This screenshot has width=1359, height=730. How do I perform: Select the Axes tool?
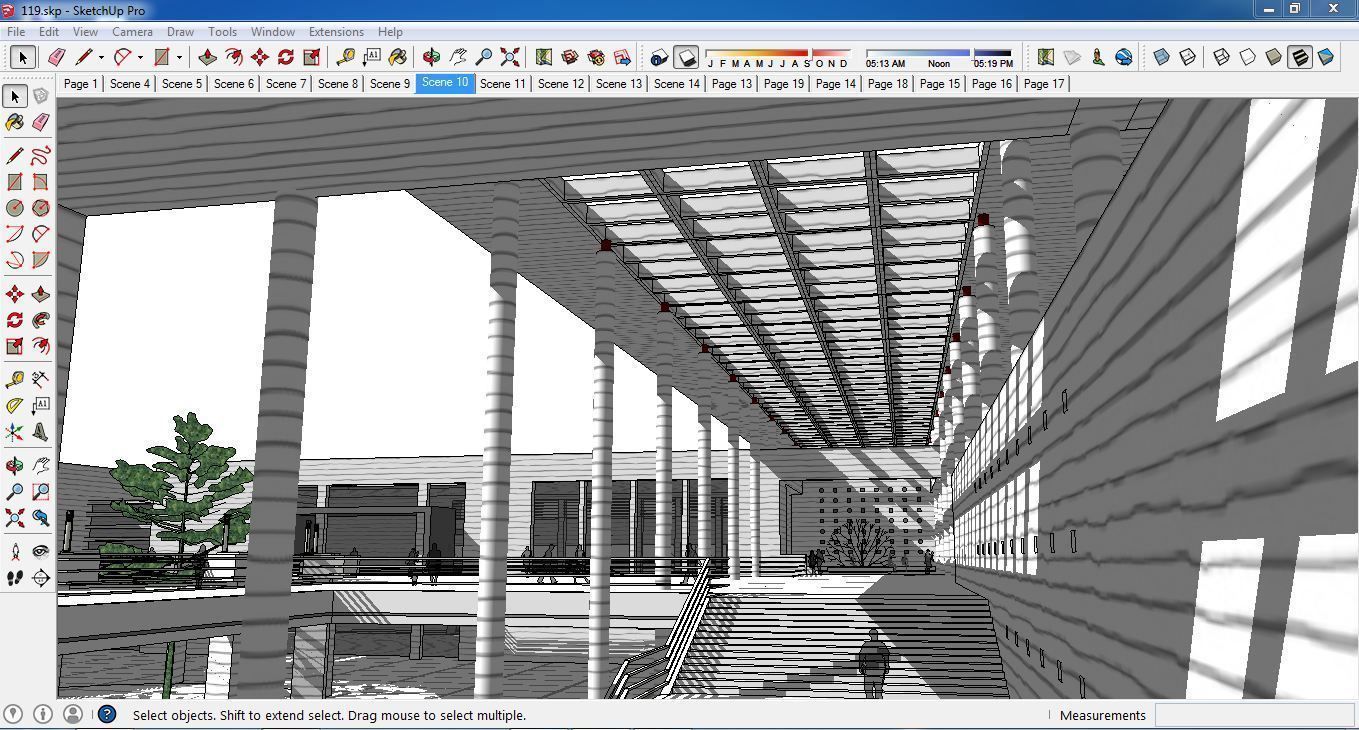[14, 432]
